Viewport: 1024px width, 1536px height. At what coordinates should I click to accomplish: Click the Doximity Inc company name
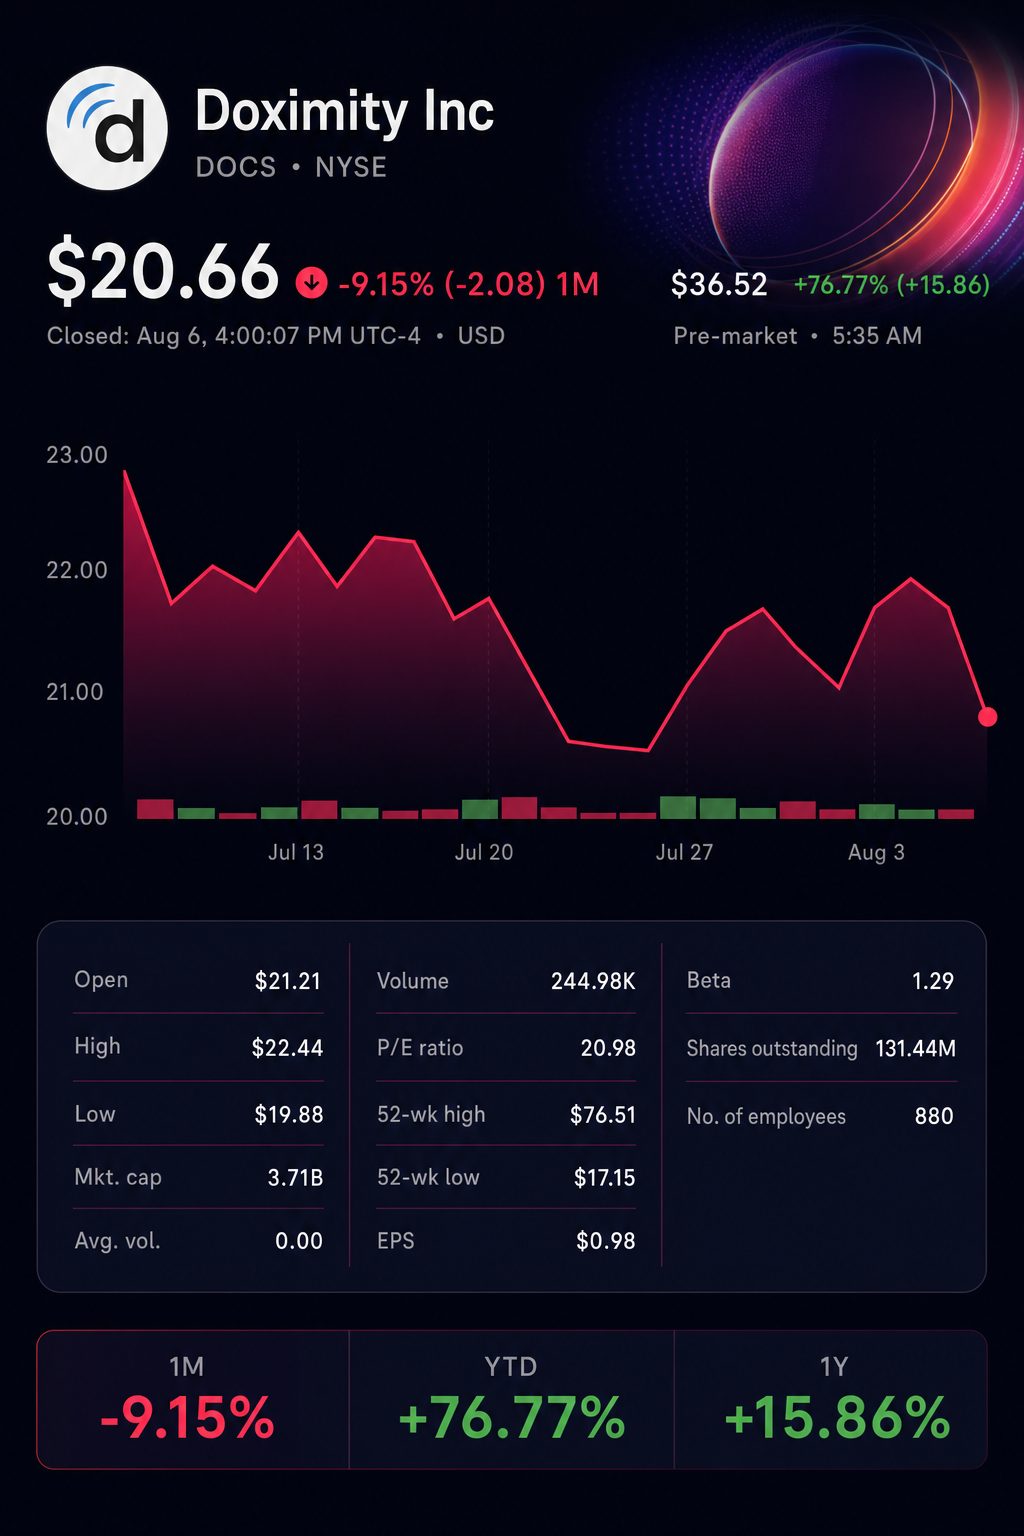pyautogui.click(x=345, y=110)
